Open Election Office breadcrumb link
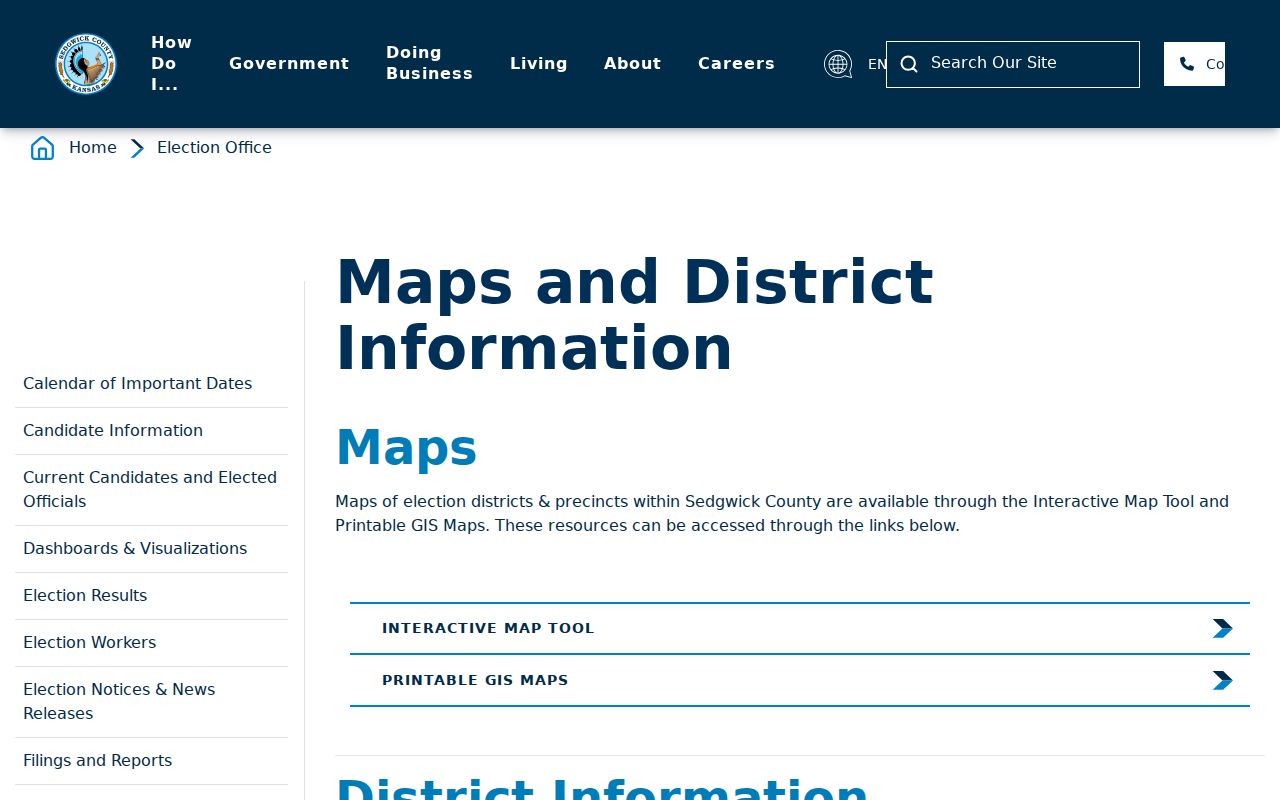1280x800 pixels. [214, 147]
